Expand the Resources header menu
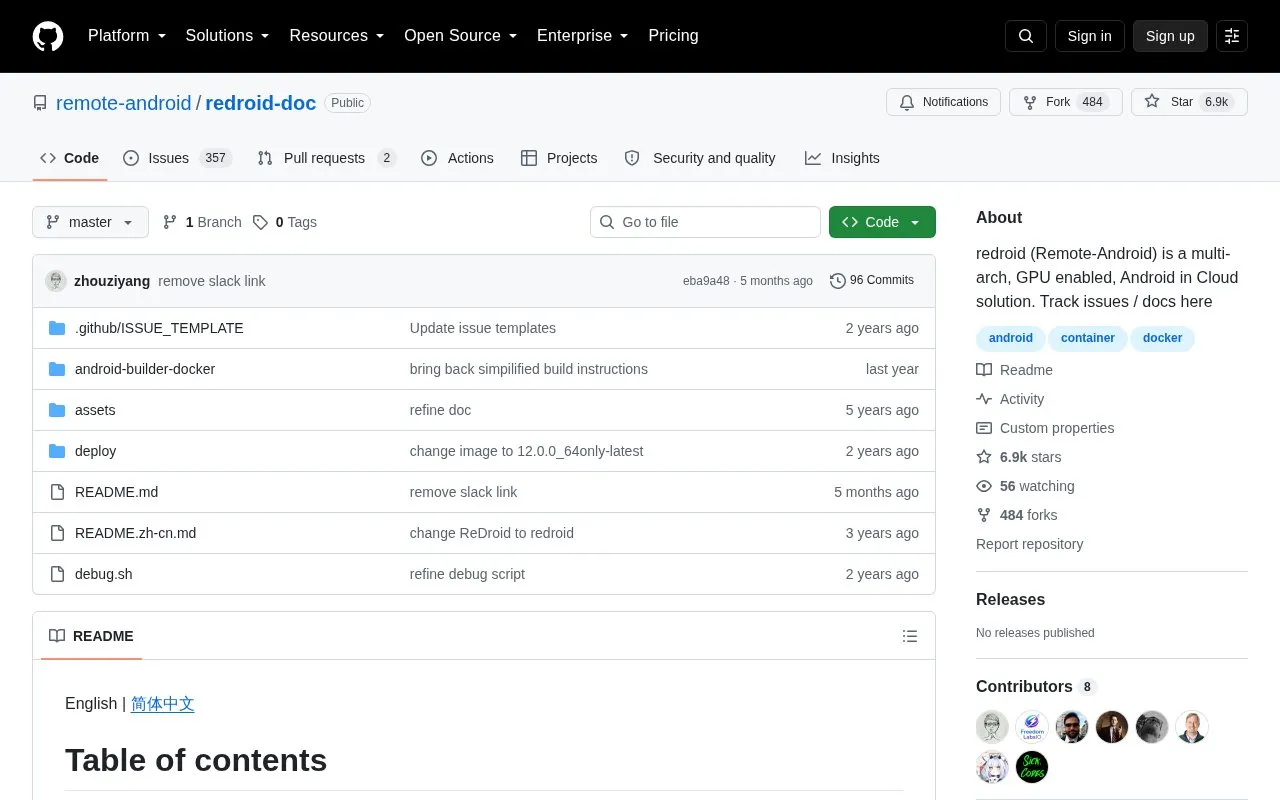 coord(337,36)
